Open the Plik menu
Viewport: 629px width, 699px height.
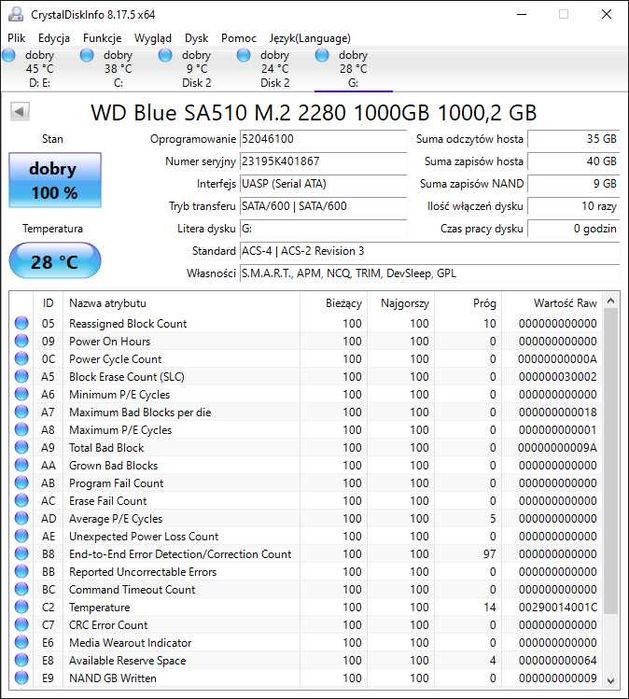(16, 38)
